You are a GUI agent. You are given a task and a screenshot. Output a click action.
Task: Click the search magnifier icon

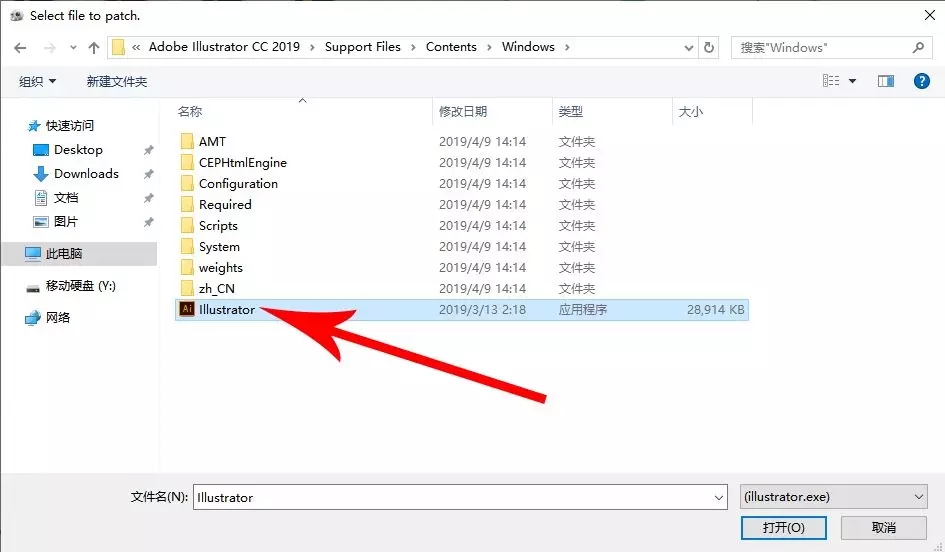point(918,48)
